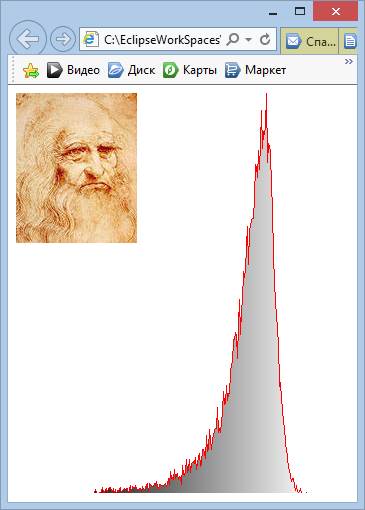Click the green Карты map icon
The width and height of the screenshot is (365, 510).
pyautogui.click(x=170, y=70)
